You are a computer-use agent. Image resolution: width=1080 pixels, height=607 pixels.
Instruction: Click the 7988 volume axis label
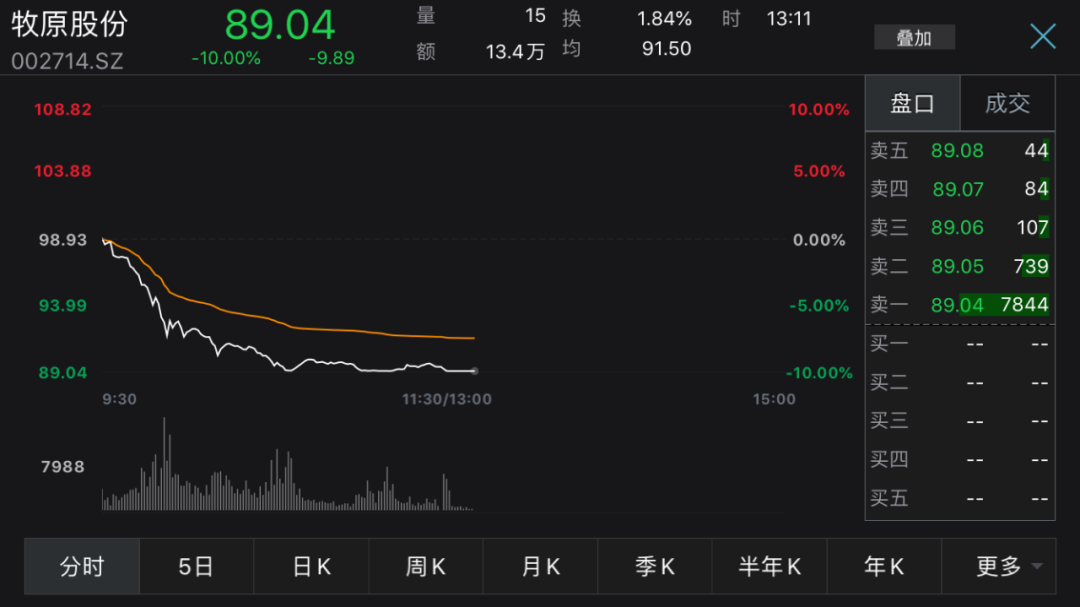(63, 466)
